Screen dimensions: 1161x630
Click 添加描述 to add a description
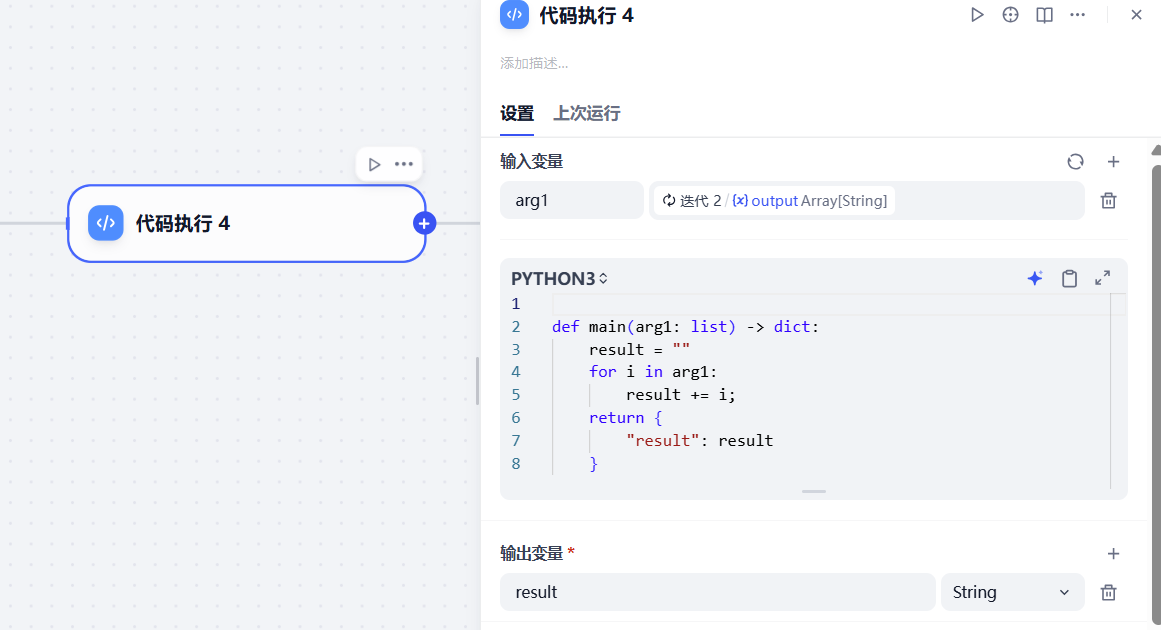coord(534,62)
